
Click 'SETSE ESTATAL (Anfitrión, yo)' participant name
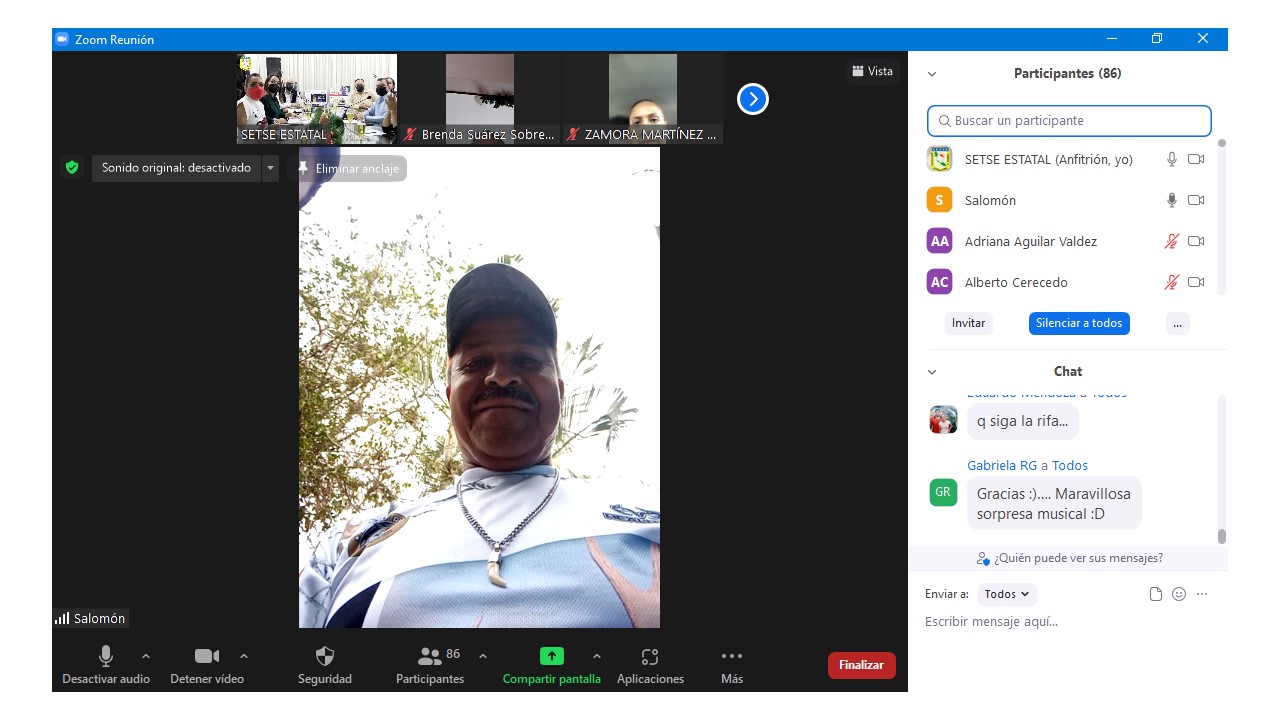click(1049, 159)
